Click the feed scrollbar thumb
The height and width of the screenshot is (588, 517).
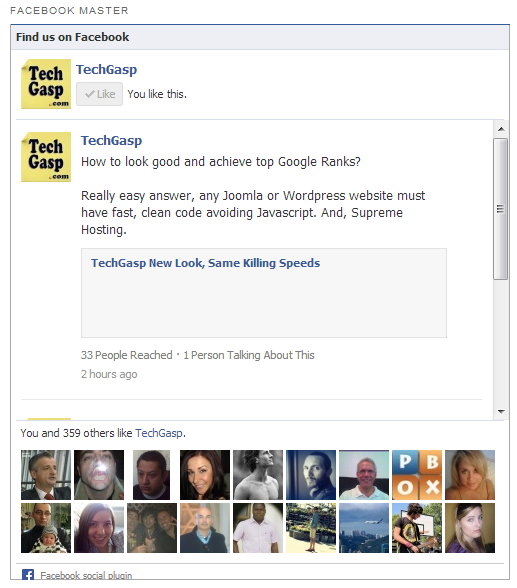point(501,209)
